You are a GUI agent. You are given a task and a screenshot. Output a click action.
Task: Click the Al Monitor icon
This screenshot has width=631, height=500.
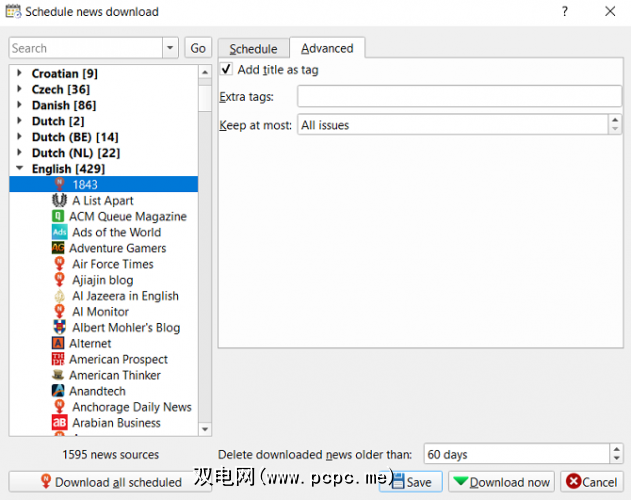click(60, 312)
